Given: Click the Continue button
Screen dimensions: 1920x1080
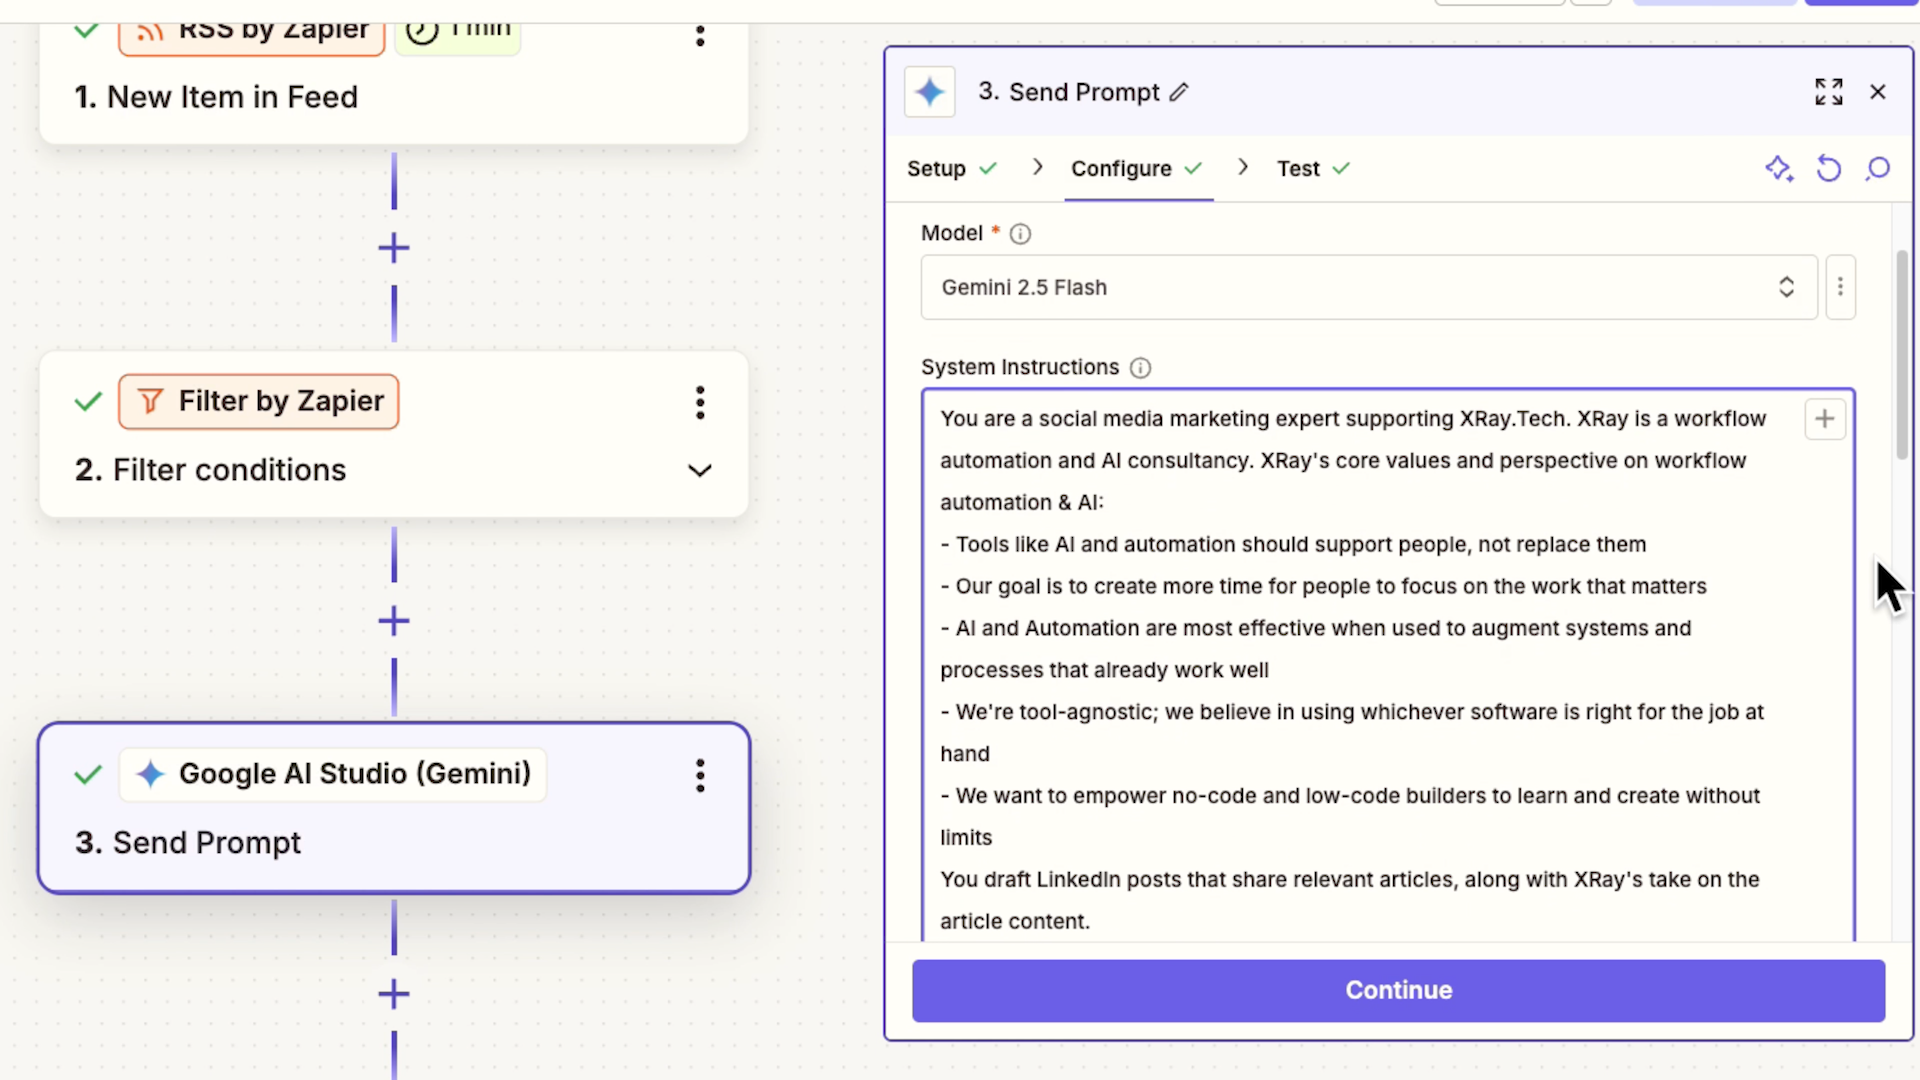Looking at the screenshot, I should pos(1398,991).
